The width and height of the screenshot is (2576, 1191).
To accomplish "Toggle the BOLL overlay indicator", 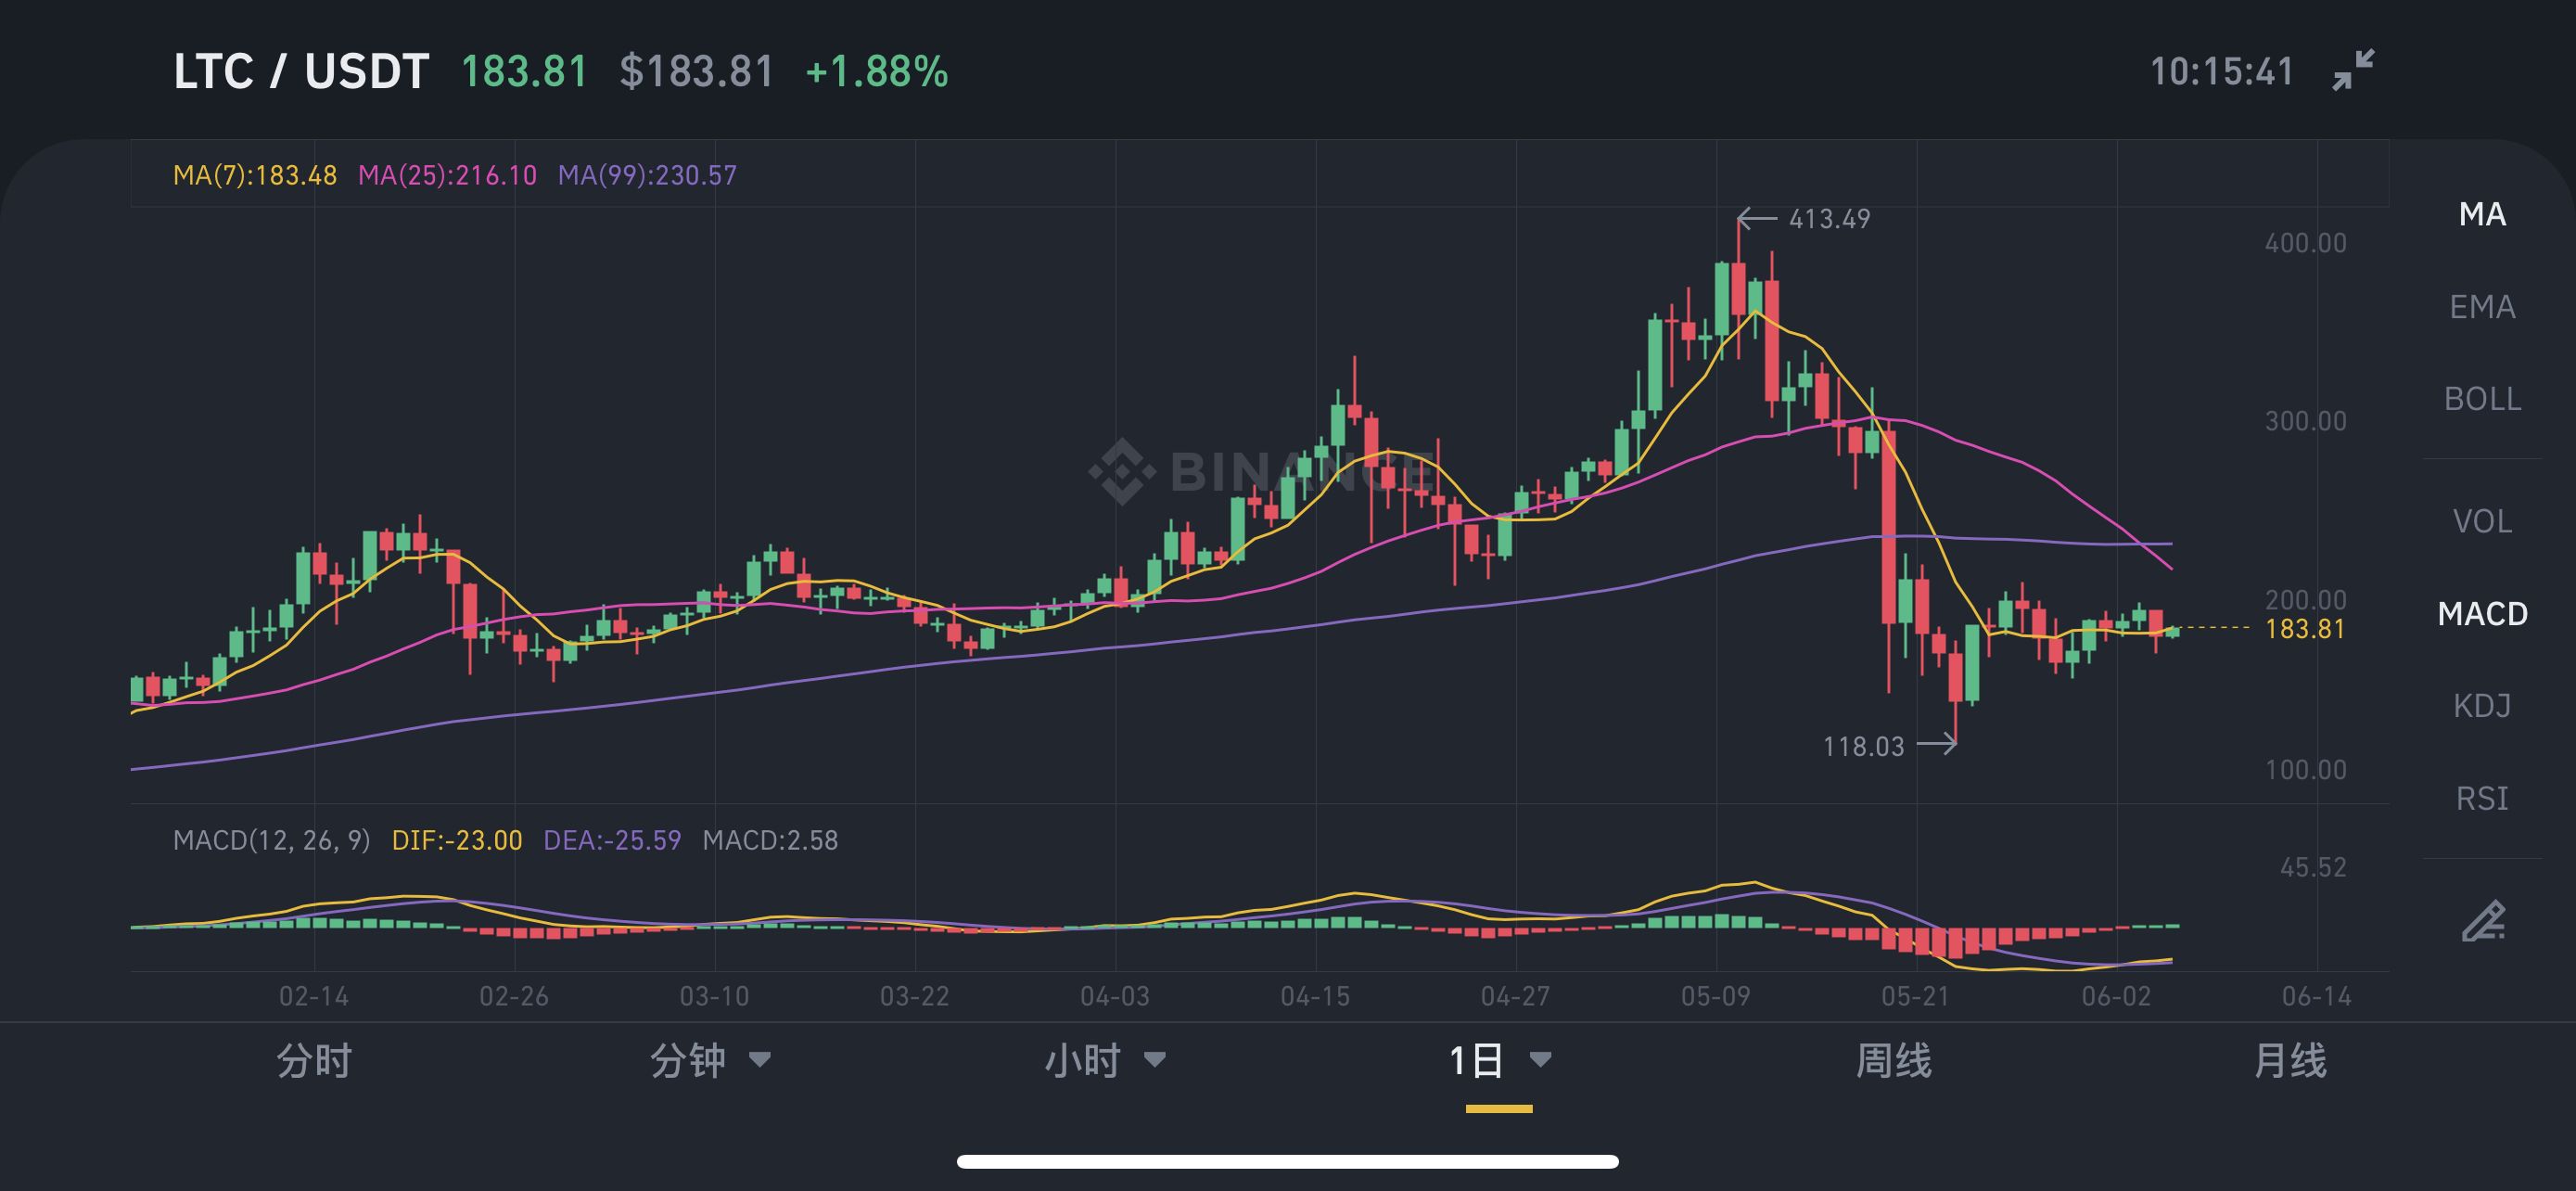I will (x=2482, y=399).
